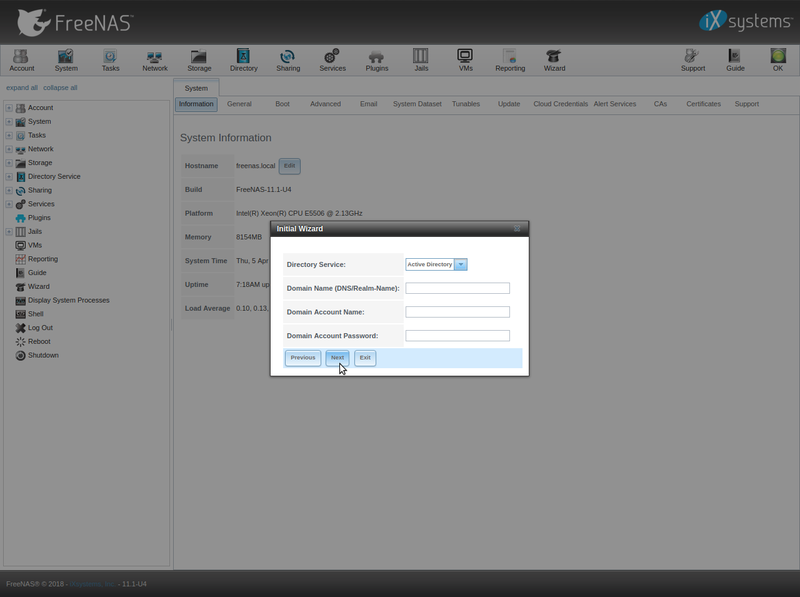Click Display System Processes sidebar icon
Image resolution: width=800 pixels, height=597 pixels.
click(x=20, y=301)
